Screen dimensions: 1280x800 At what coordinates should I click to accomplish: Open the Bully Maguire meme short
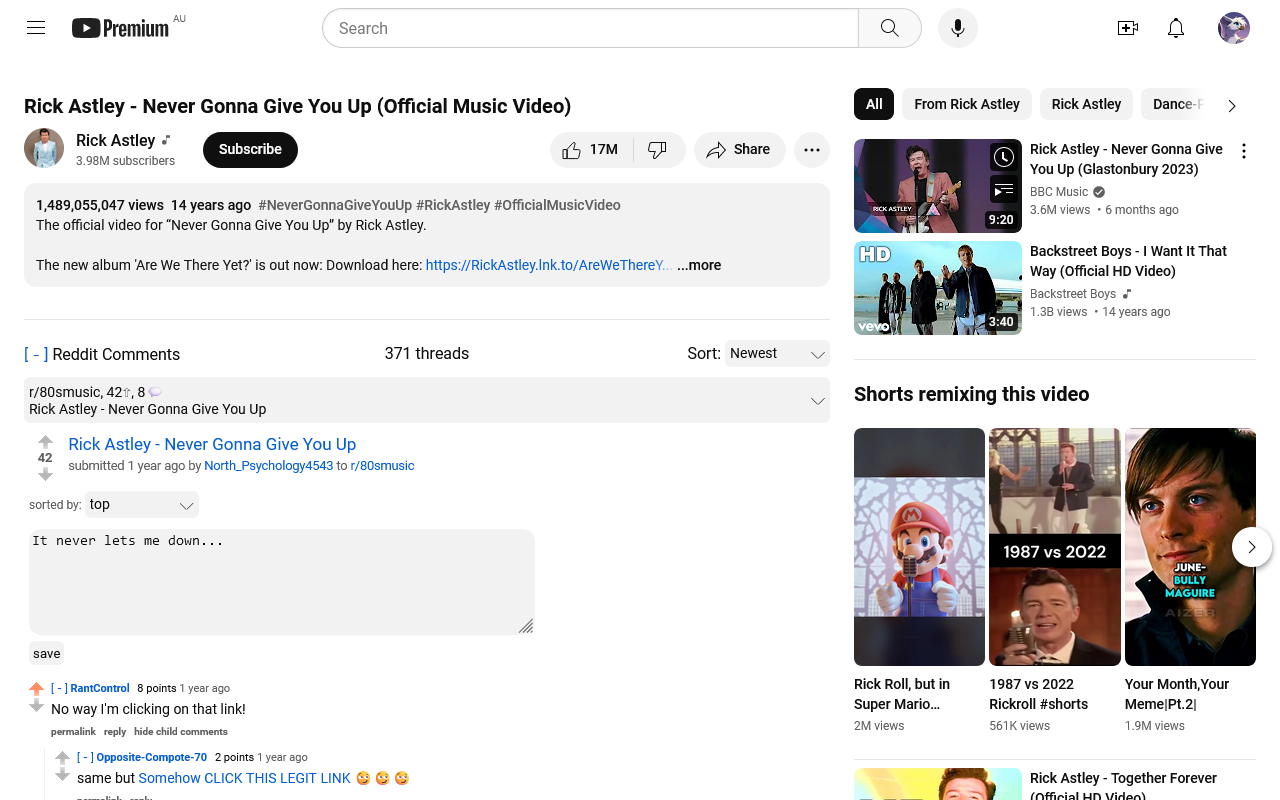click(x=1190, y=547)
